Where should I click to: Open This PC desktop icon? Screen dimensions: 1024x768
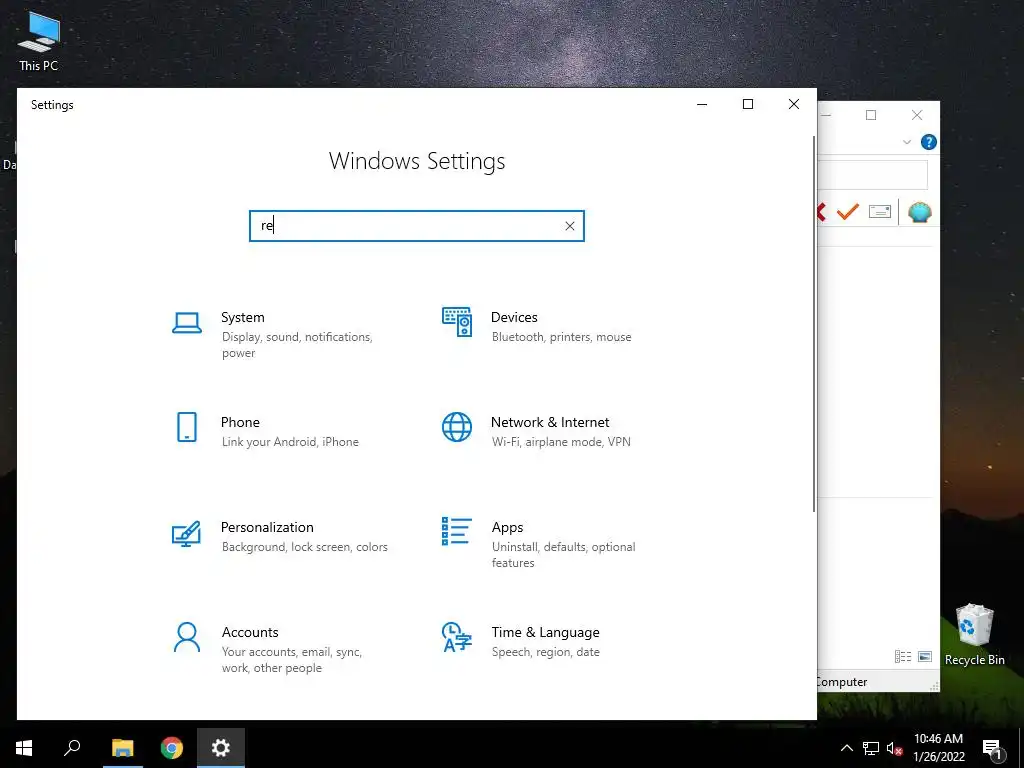tap(39, 40)
